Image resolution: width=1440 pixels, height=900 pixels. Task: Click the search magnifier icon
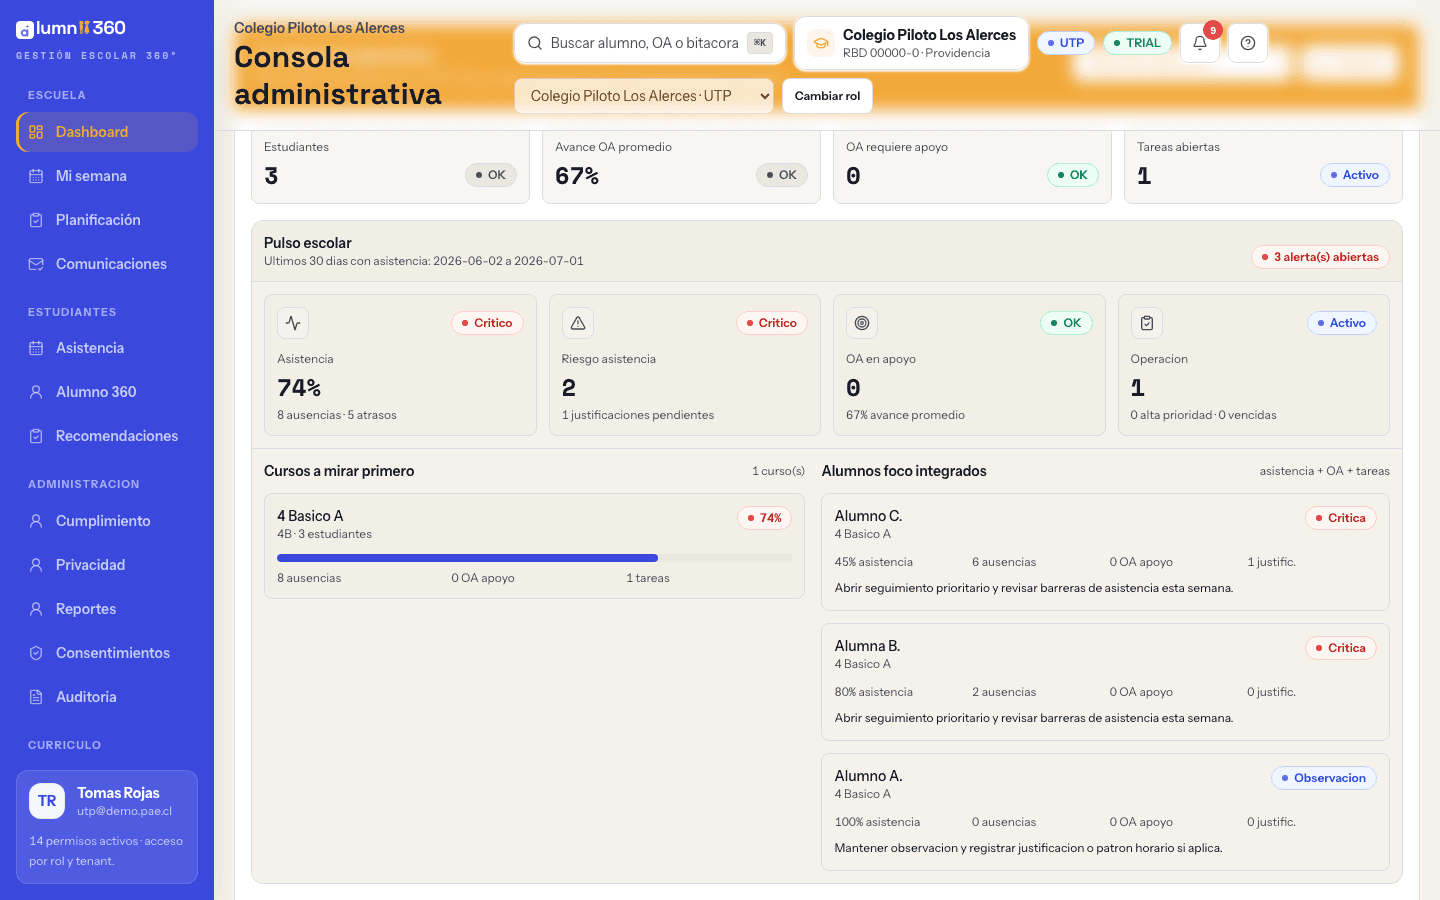pos(535,43)
